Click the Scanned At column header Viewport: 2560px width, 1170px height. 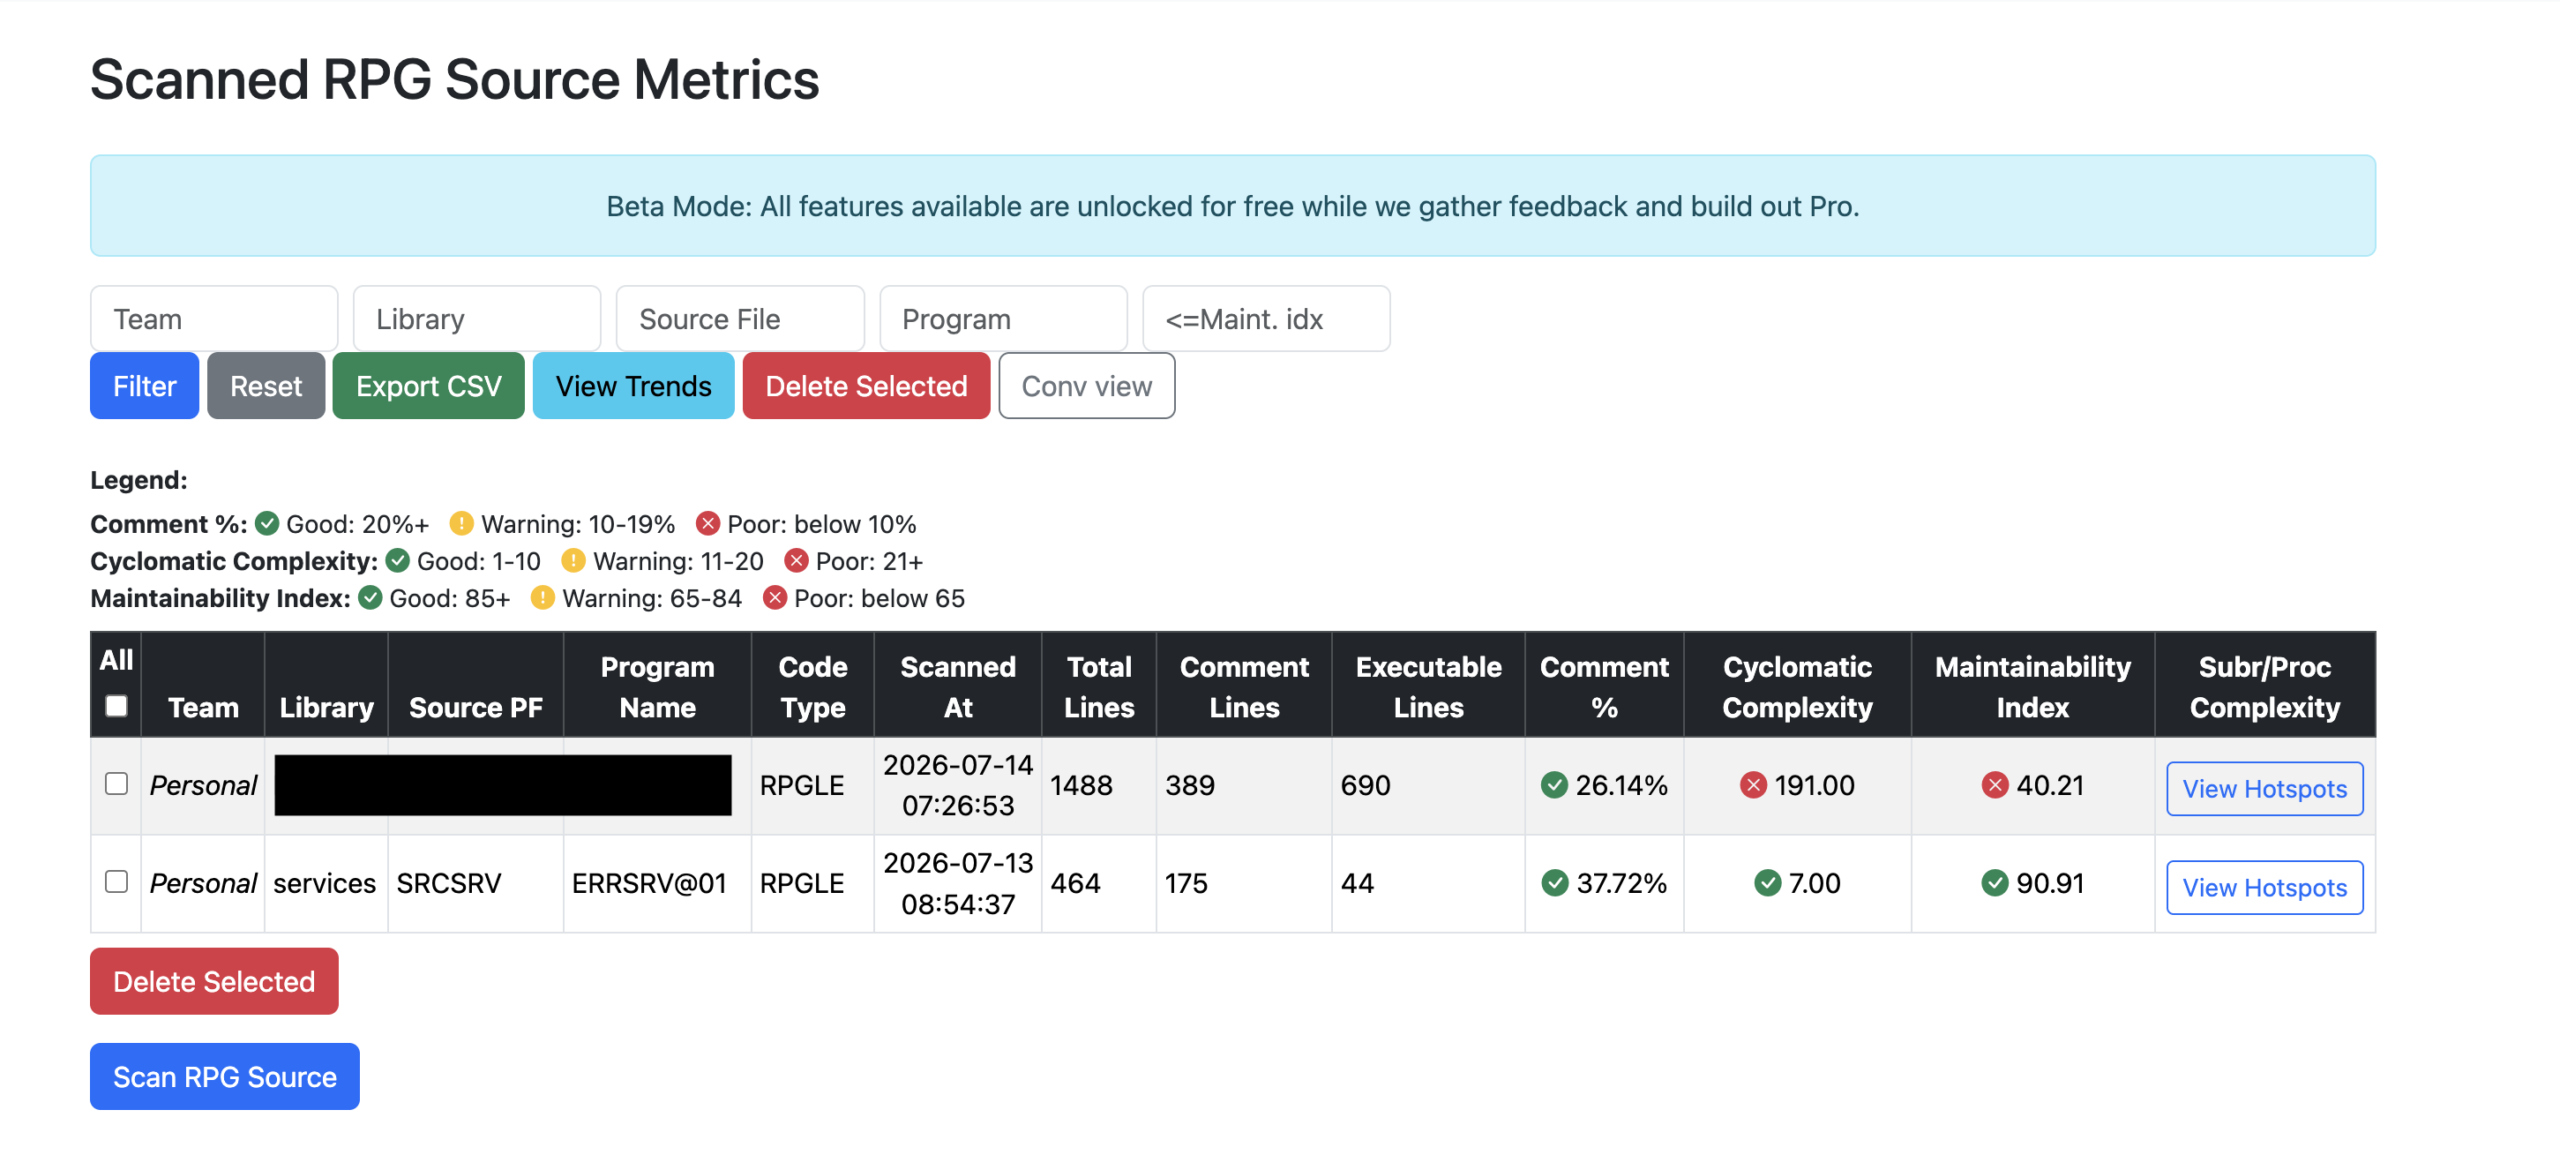coord(957,686)
